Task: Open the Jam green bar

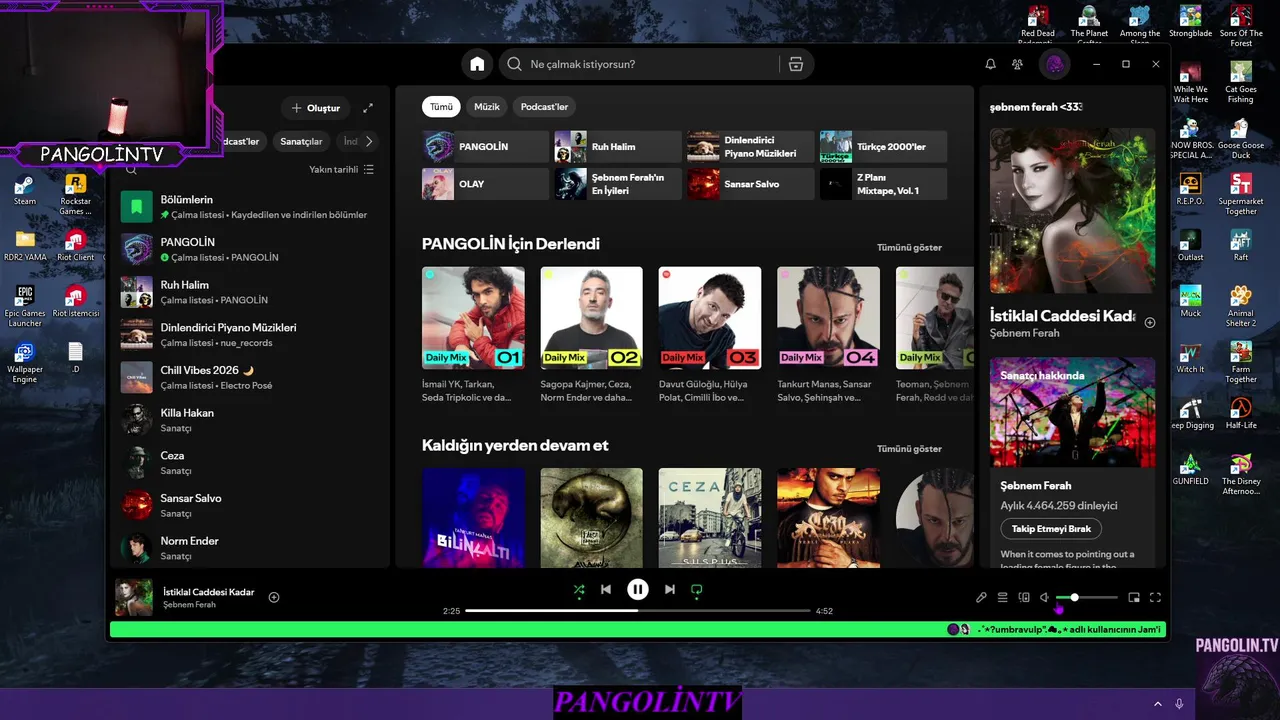Action: [638, 629]
